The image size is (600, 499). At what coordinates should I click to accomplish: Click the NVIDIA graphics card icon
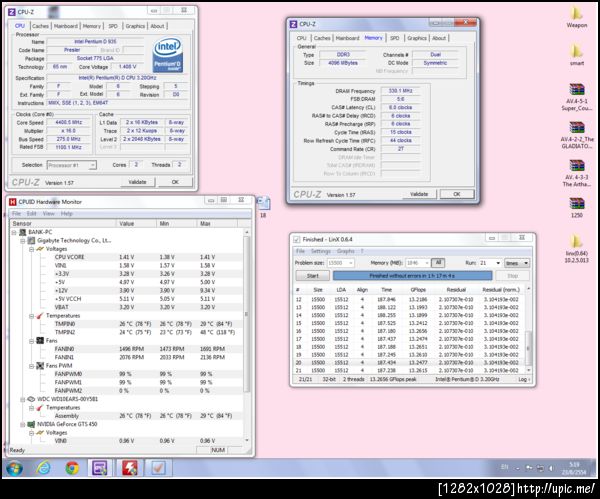pos(31,424)
